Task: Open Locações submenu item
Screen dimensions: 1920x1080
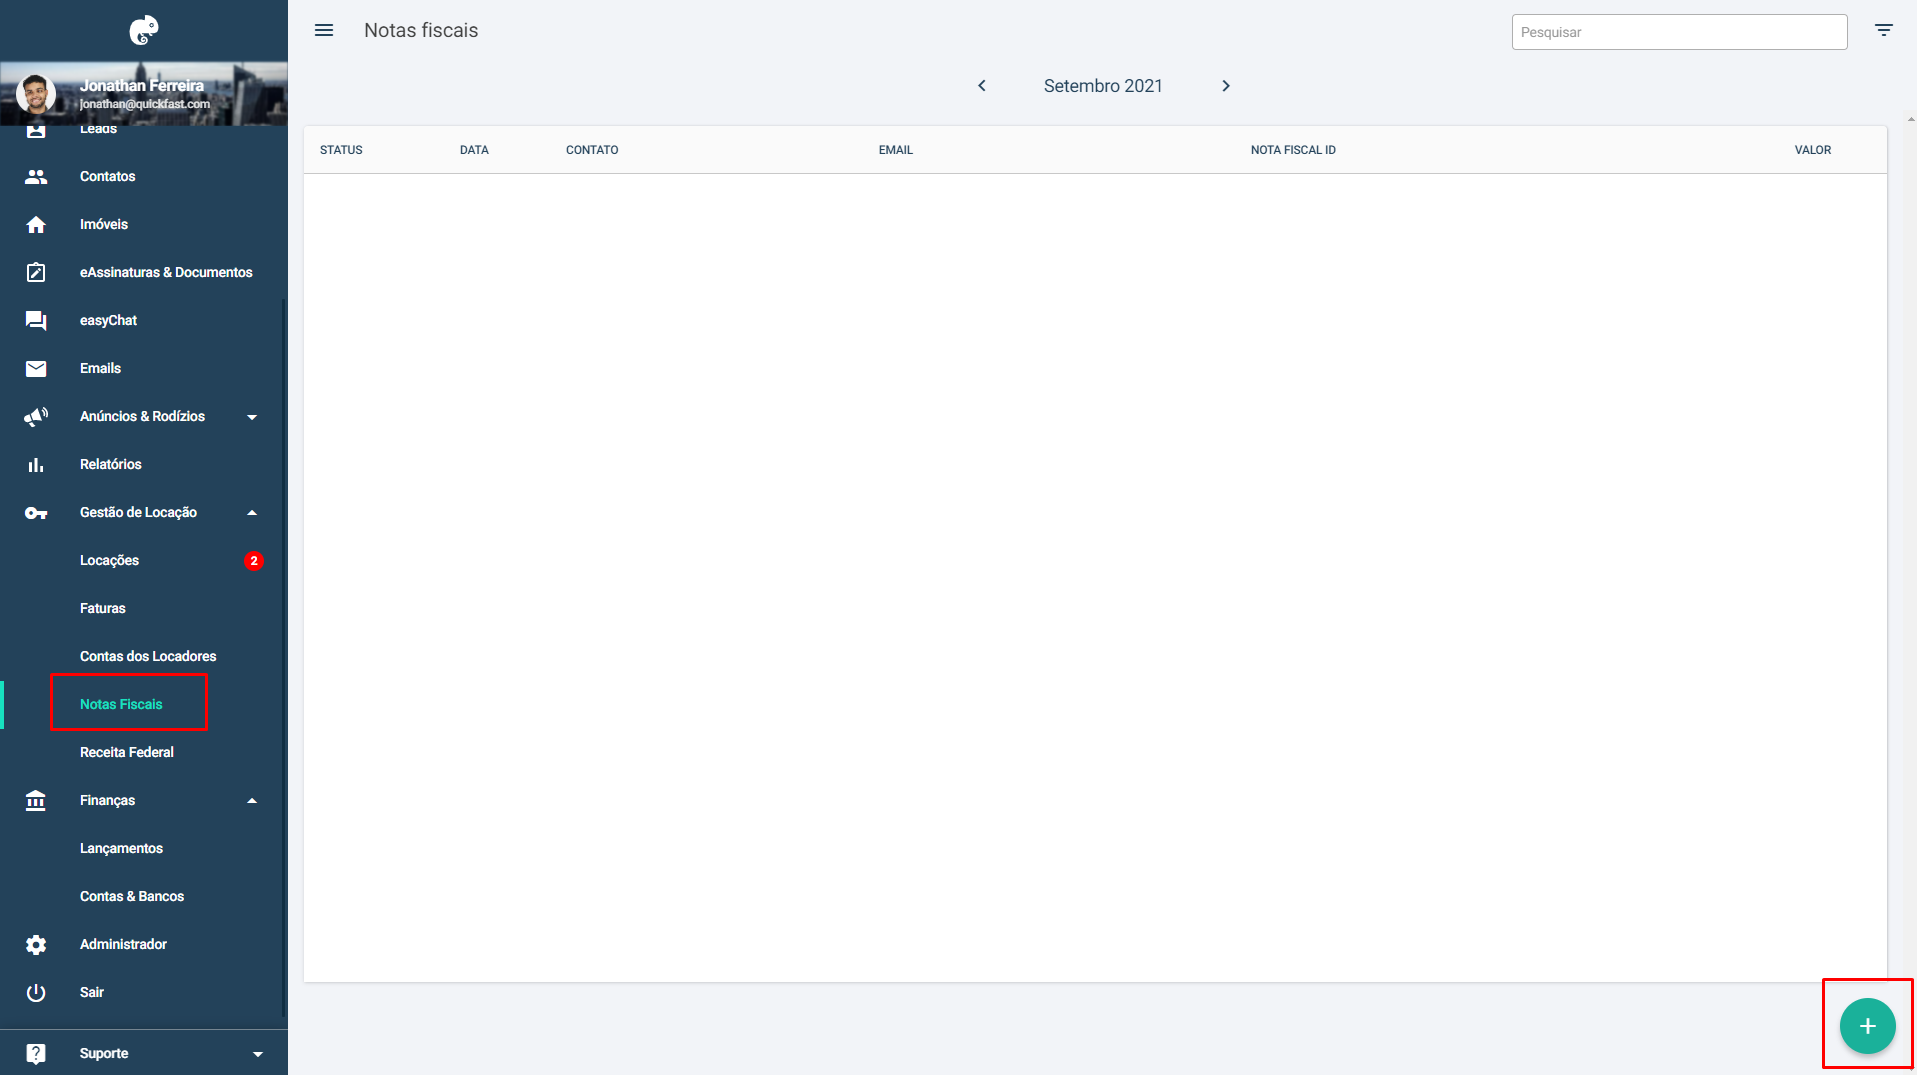Action: 110,561
